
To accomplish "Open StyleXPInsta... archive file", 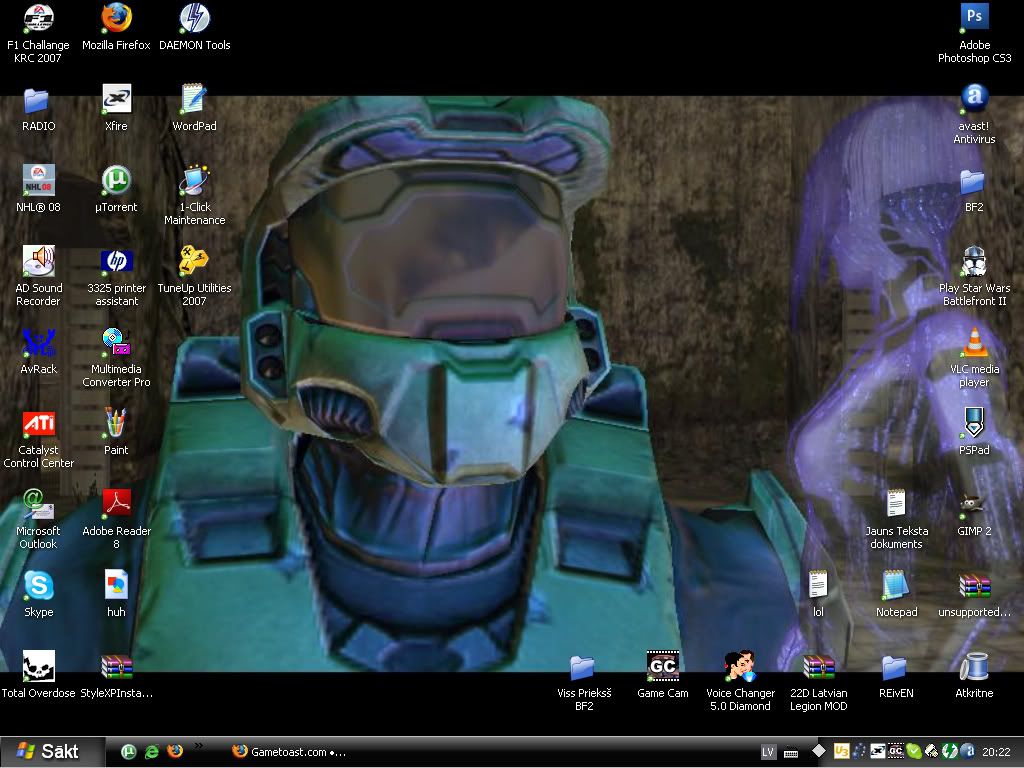I will pyautogui.click(x=116, y=675).
